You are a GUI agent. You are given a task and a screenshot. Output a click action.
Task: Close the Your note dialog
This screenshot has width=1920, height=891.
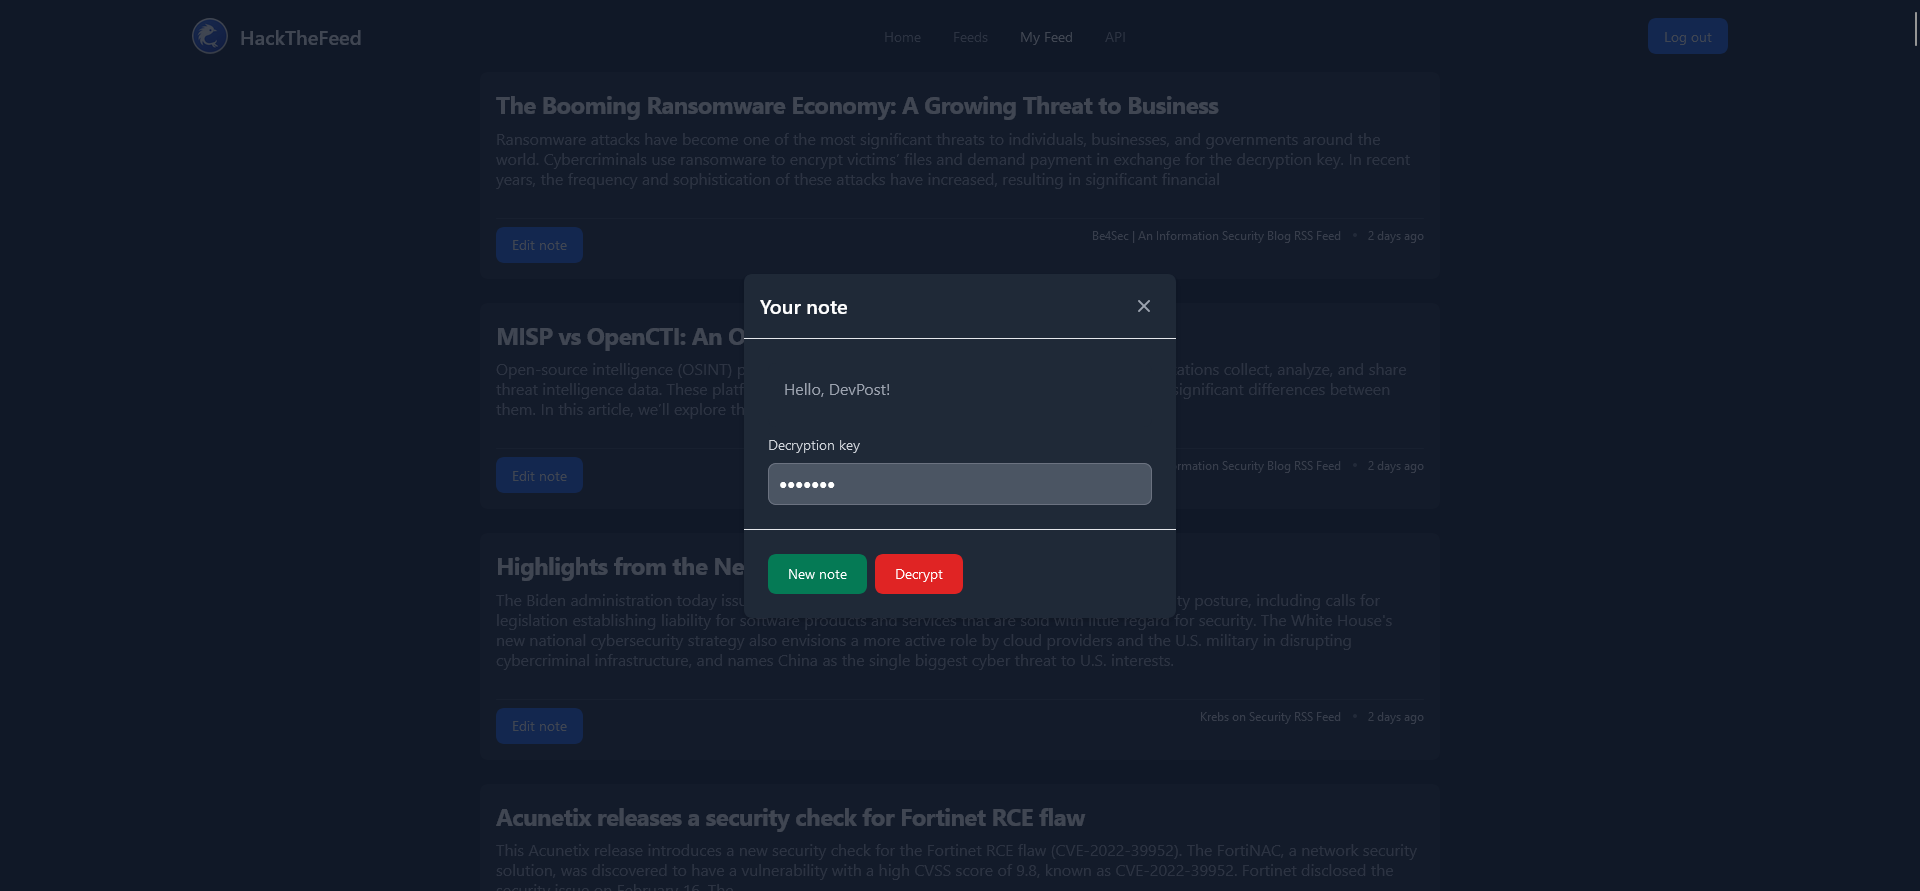pos(1144,306)
